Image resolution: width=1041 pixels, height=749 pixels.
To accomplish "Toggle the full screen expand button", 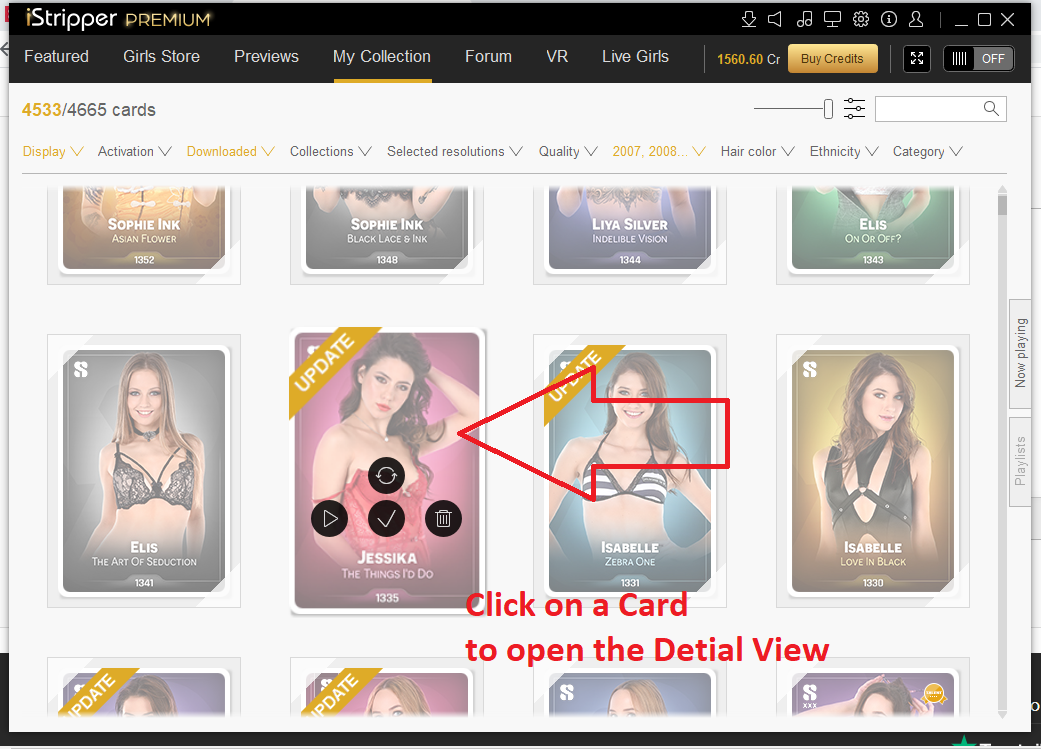I will (x=917, y=59).
